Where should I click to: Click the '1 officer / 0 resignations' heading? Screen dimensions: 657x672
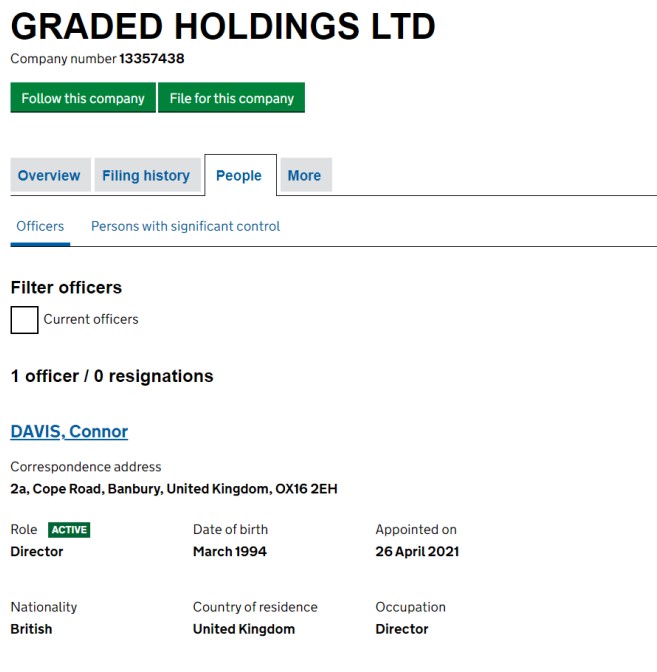pos(112,376)
